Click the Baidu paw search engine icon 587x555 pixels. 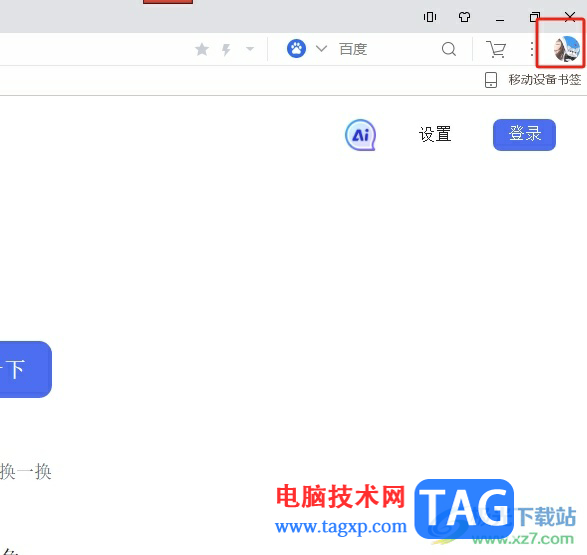point(296,49)
